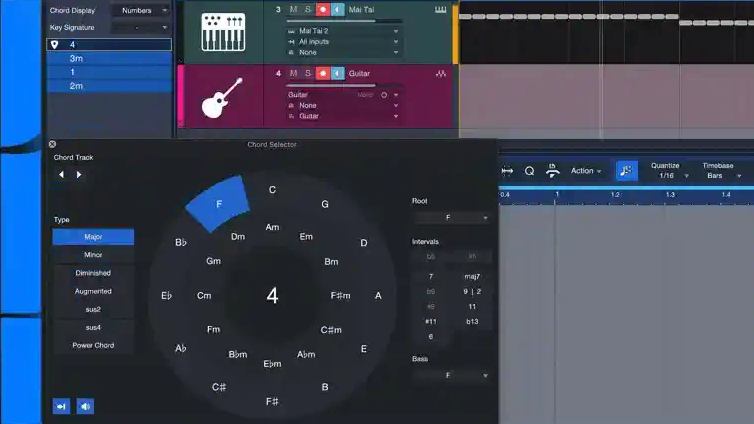Solo the Guitar track

pyautogui.click(x=308, y=73)
